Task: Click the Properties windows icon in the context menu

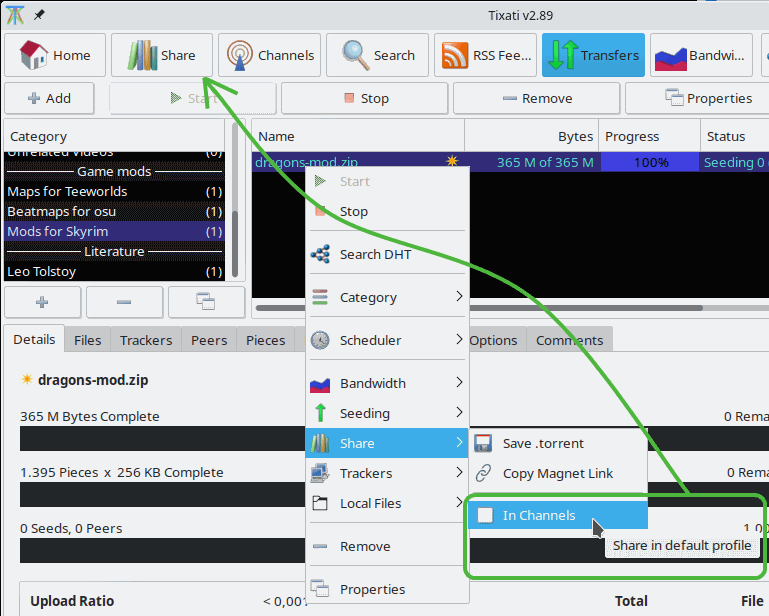Action: (x=320, y=589)
